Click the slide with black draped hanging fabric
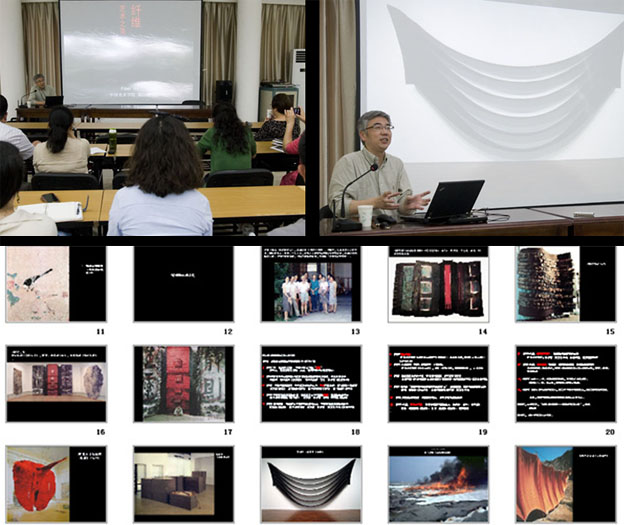Screen dimensions: 624x525 coord(311,484)
